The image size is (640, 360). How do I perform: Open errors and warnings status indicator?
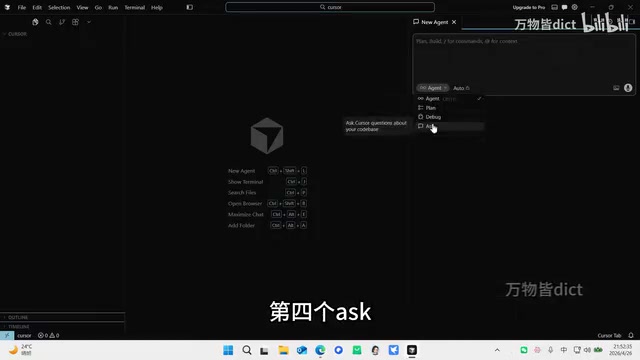click(49, 335)
